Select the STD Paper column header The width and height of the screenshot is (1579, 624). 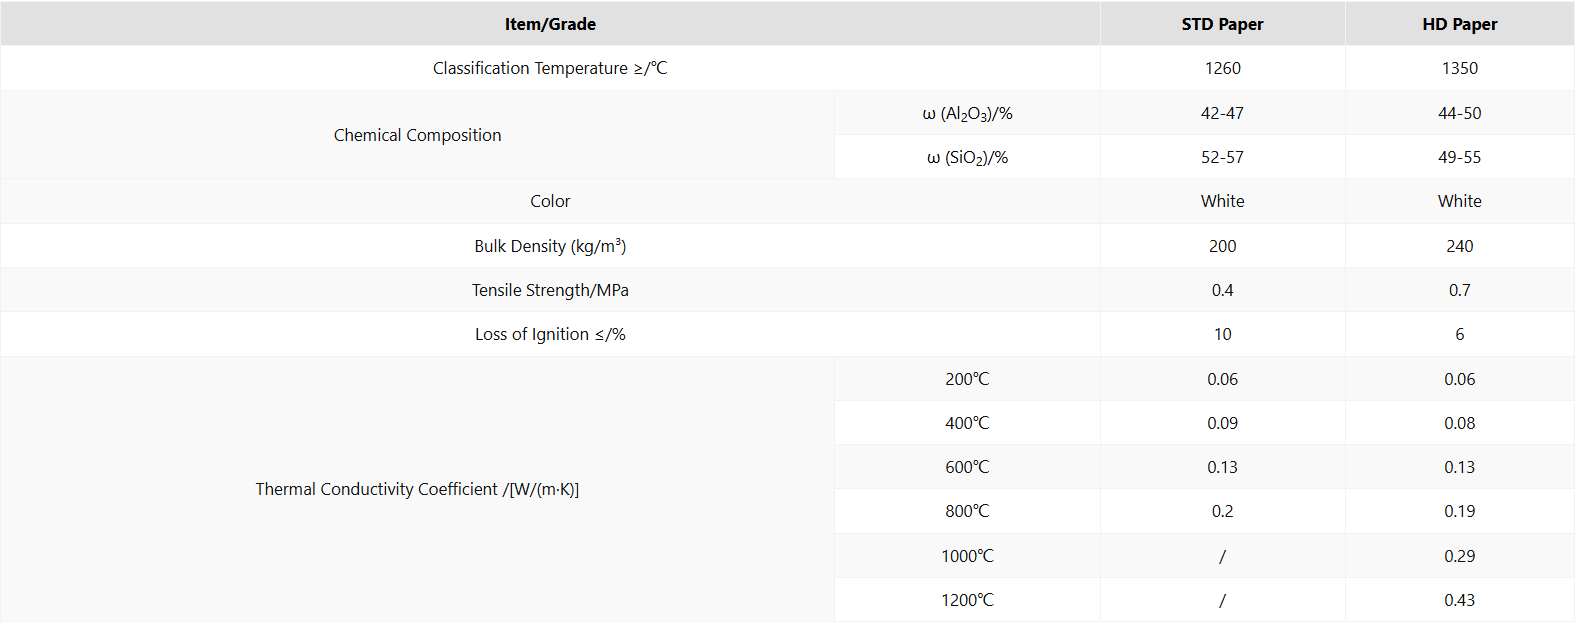1222,24
